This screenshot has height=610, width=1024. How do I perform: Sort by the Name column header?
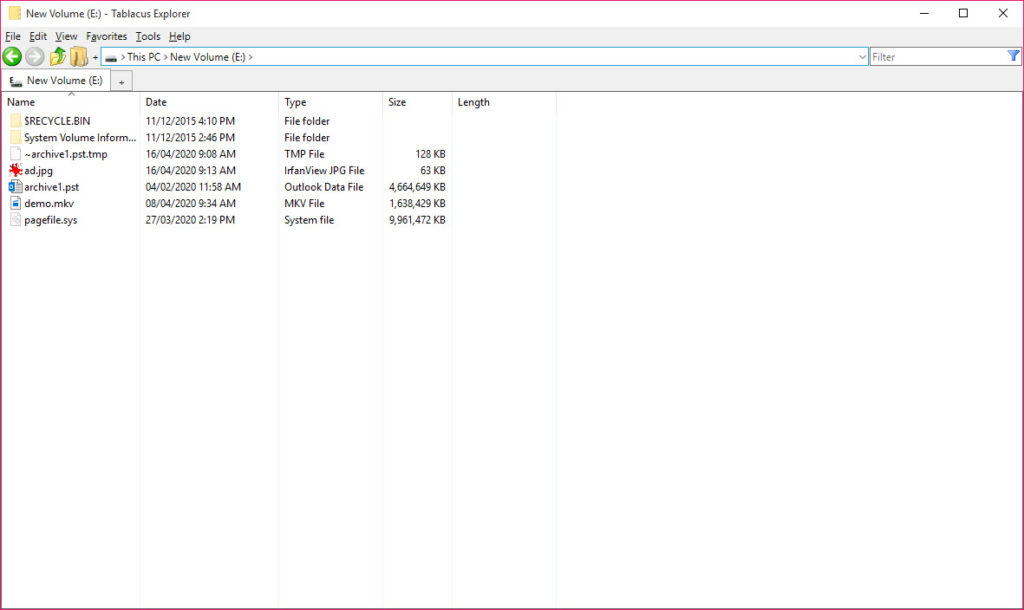click(71, 102)
